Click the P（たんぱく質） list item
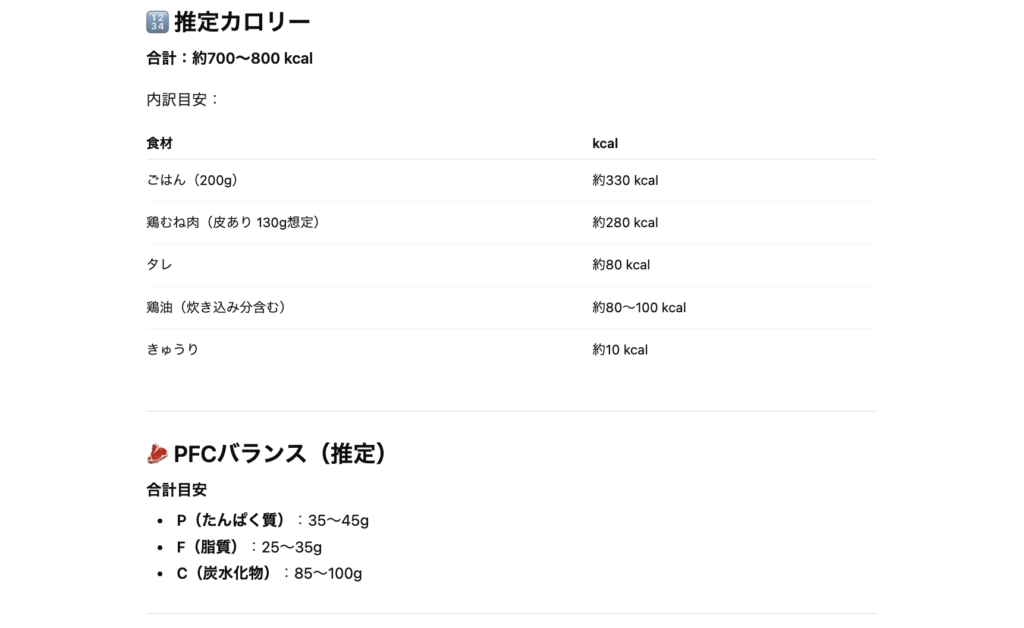 point(272,521)
